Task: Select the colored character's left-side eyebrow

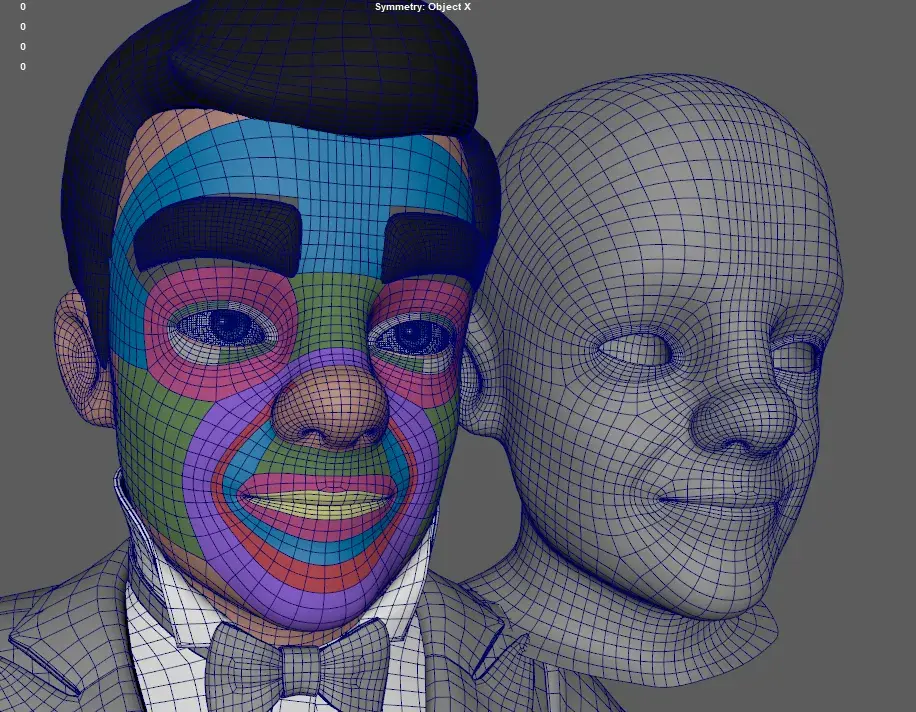Action: pyautogui.click(x=216, y=235)
